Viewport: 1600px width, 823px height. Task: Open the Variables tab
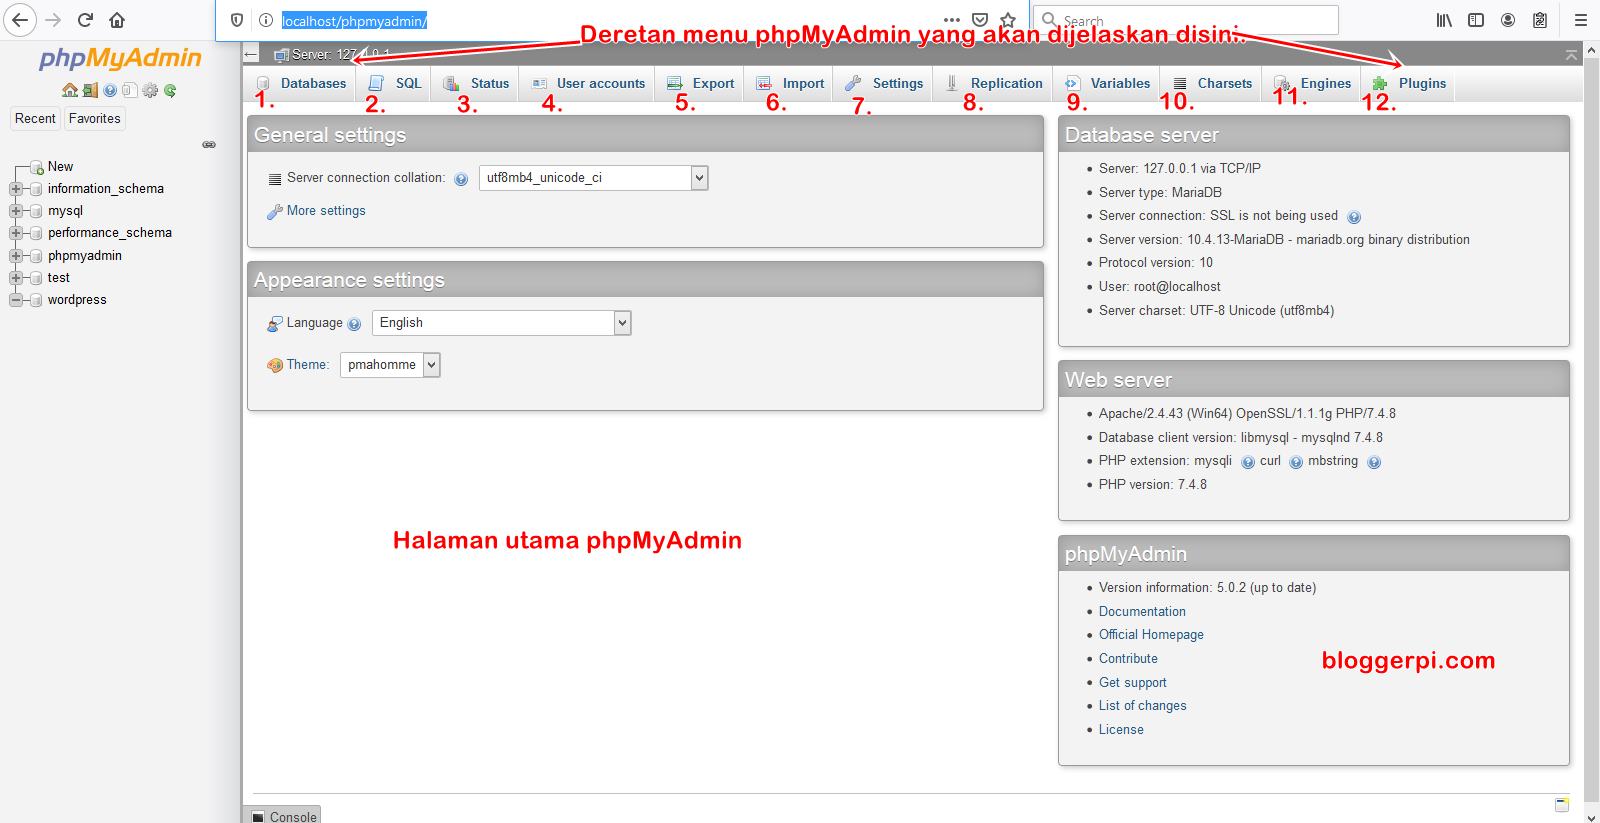coord(1108,84)
